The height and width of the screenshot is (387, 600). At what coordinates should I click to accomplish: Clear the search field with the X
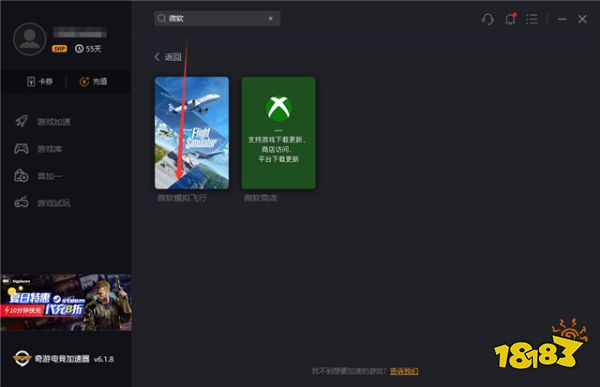click(x=271, y=18)
